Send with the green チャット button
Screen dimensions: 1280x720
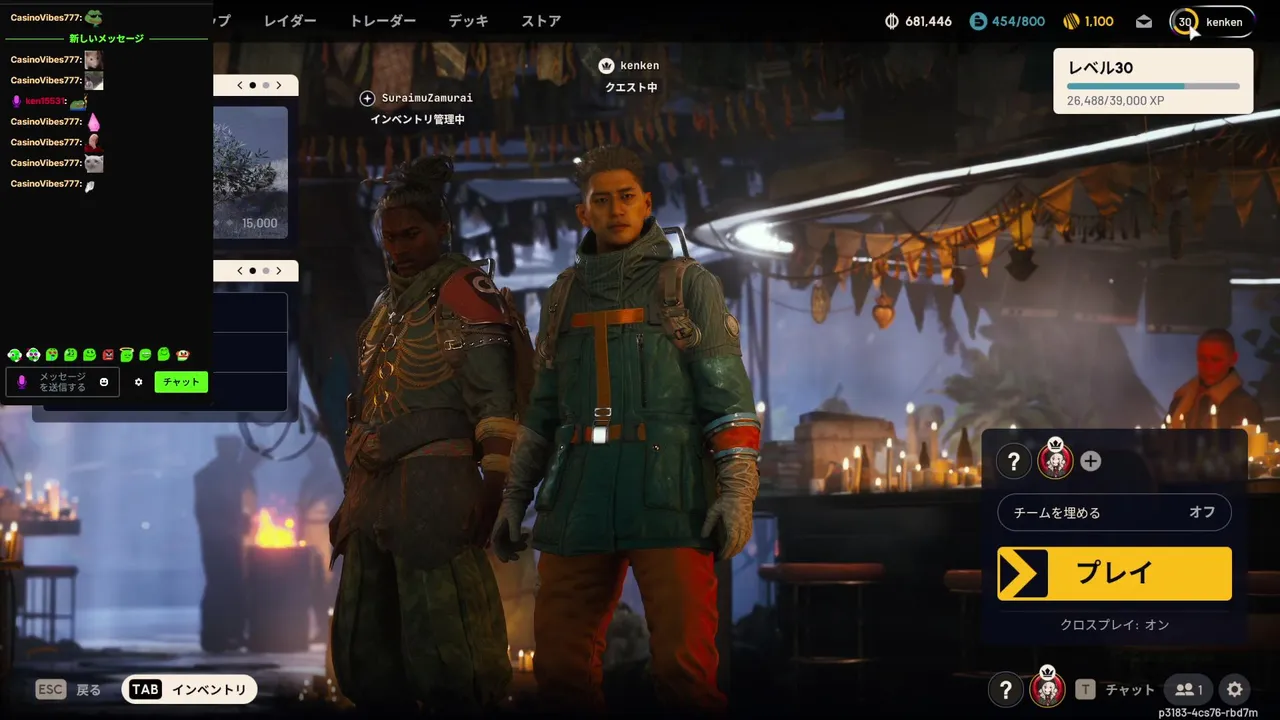pyautogui.click(x=181, y=382)
